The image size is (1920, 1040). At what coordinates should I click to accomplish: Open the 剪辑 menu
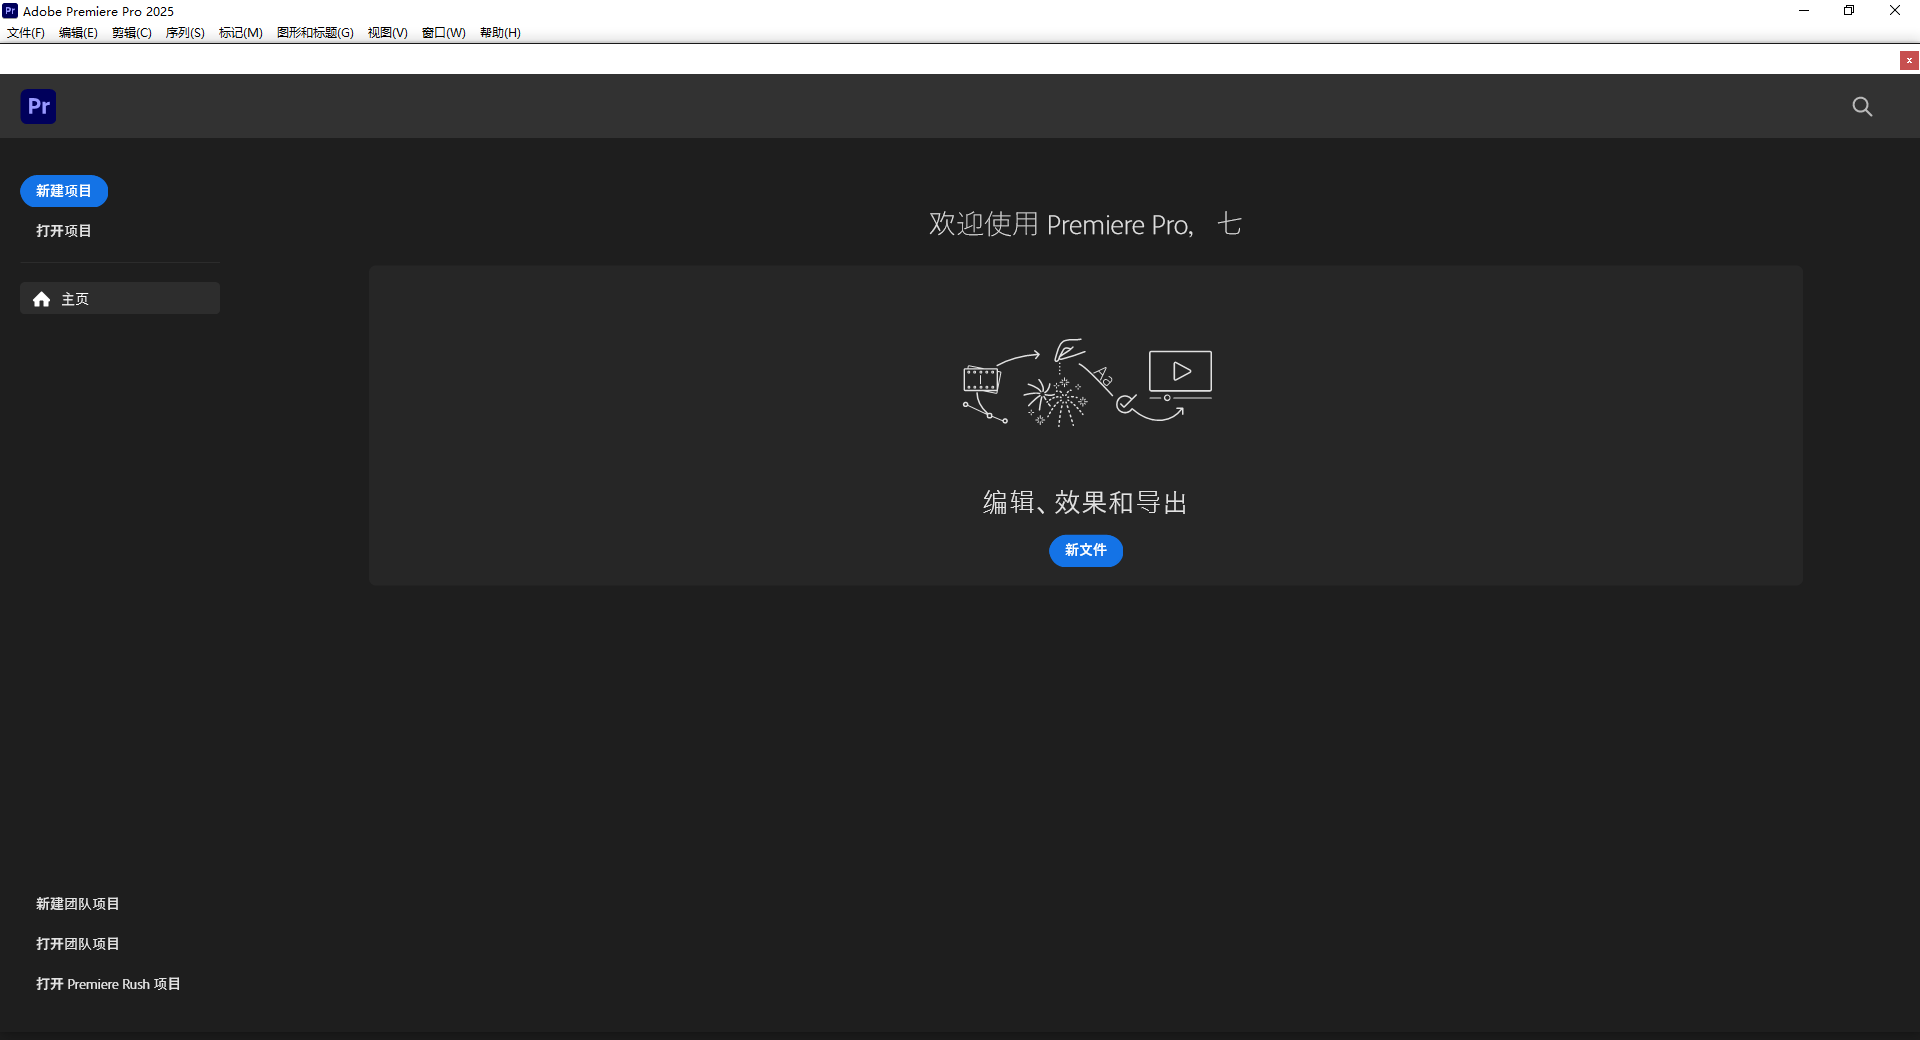point(131,32)
